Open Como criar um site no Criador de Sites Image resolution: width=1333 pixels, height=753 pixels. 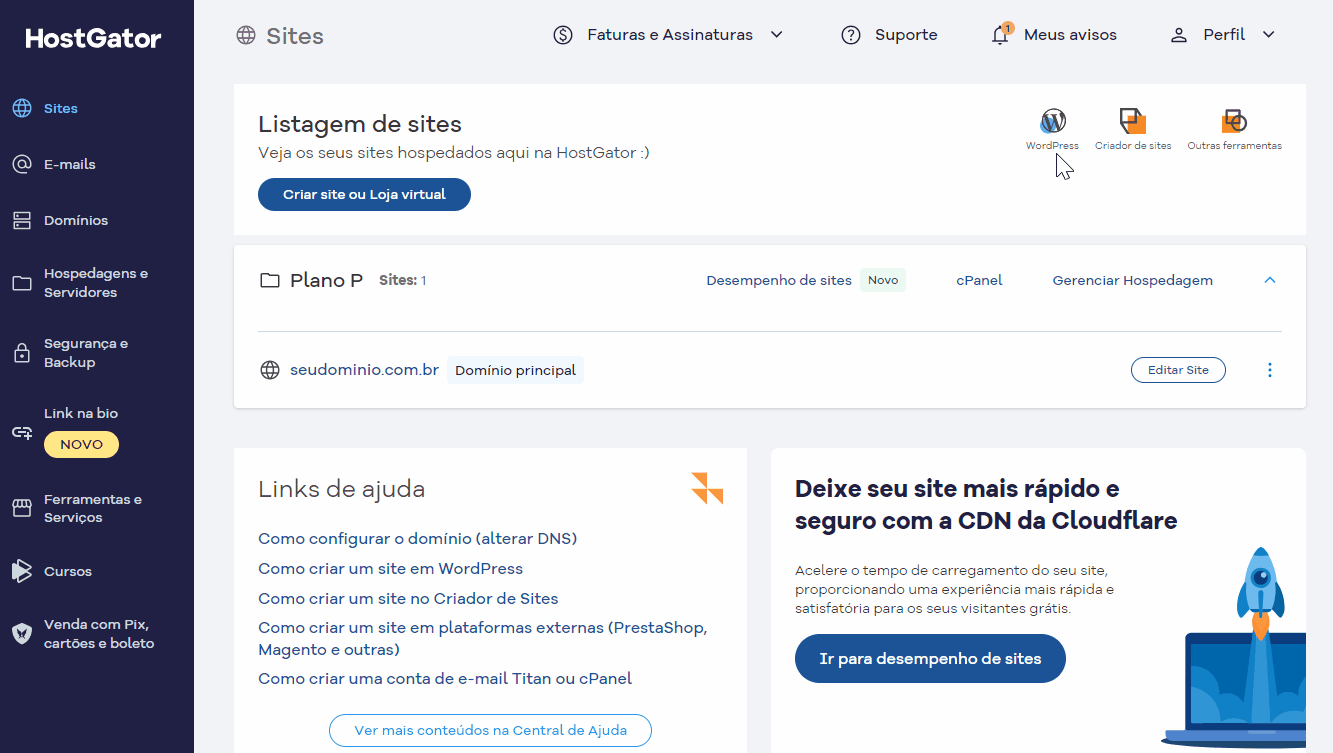[408, 598]
